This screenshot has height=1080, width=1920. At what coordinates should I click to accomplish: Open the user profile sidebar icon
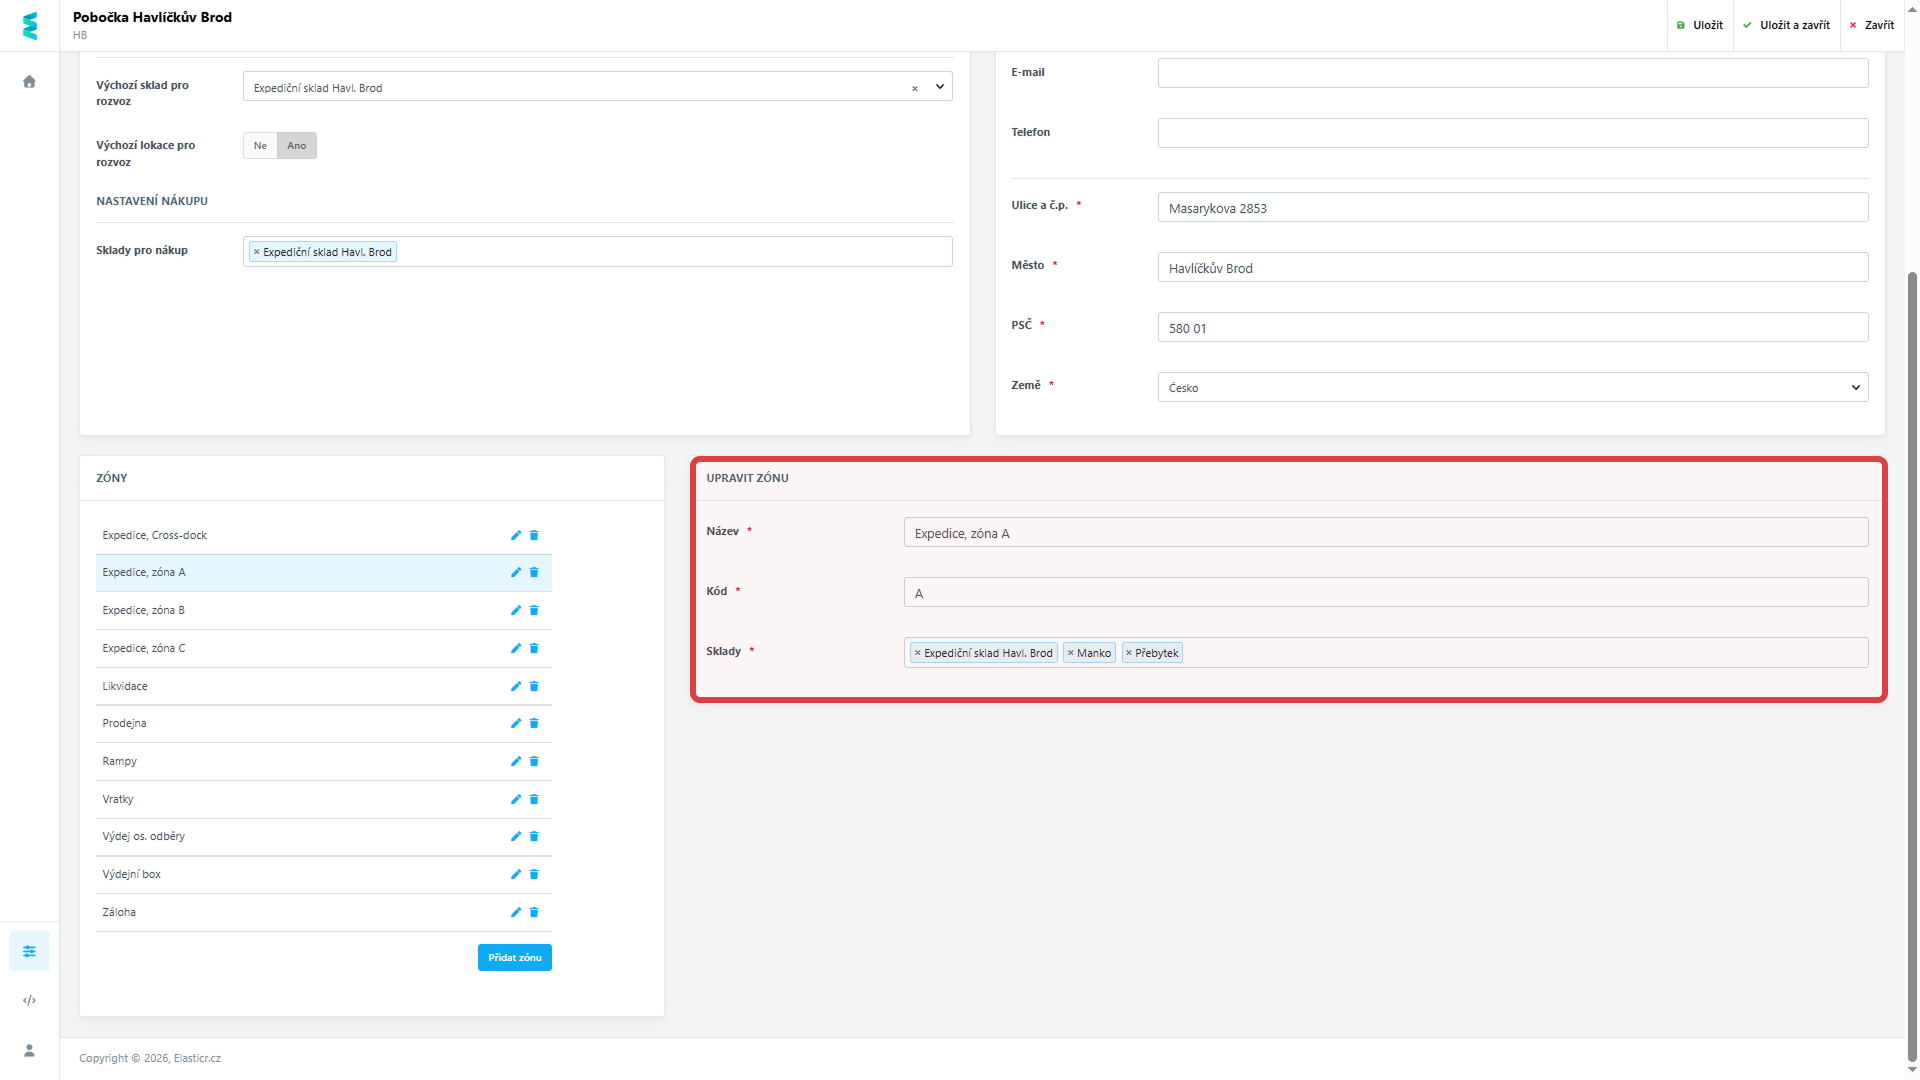[29, 1050]
